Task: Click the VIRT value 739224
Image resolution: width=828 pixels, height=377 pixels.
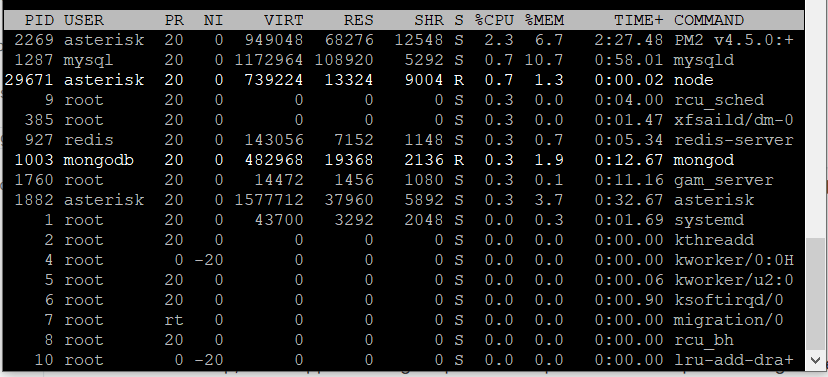Action: (x=274, y=80)
